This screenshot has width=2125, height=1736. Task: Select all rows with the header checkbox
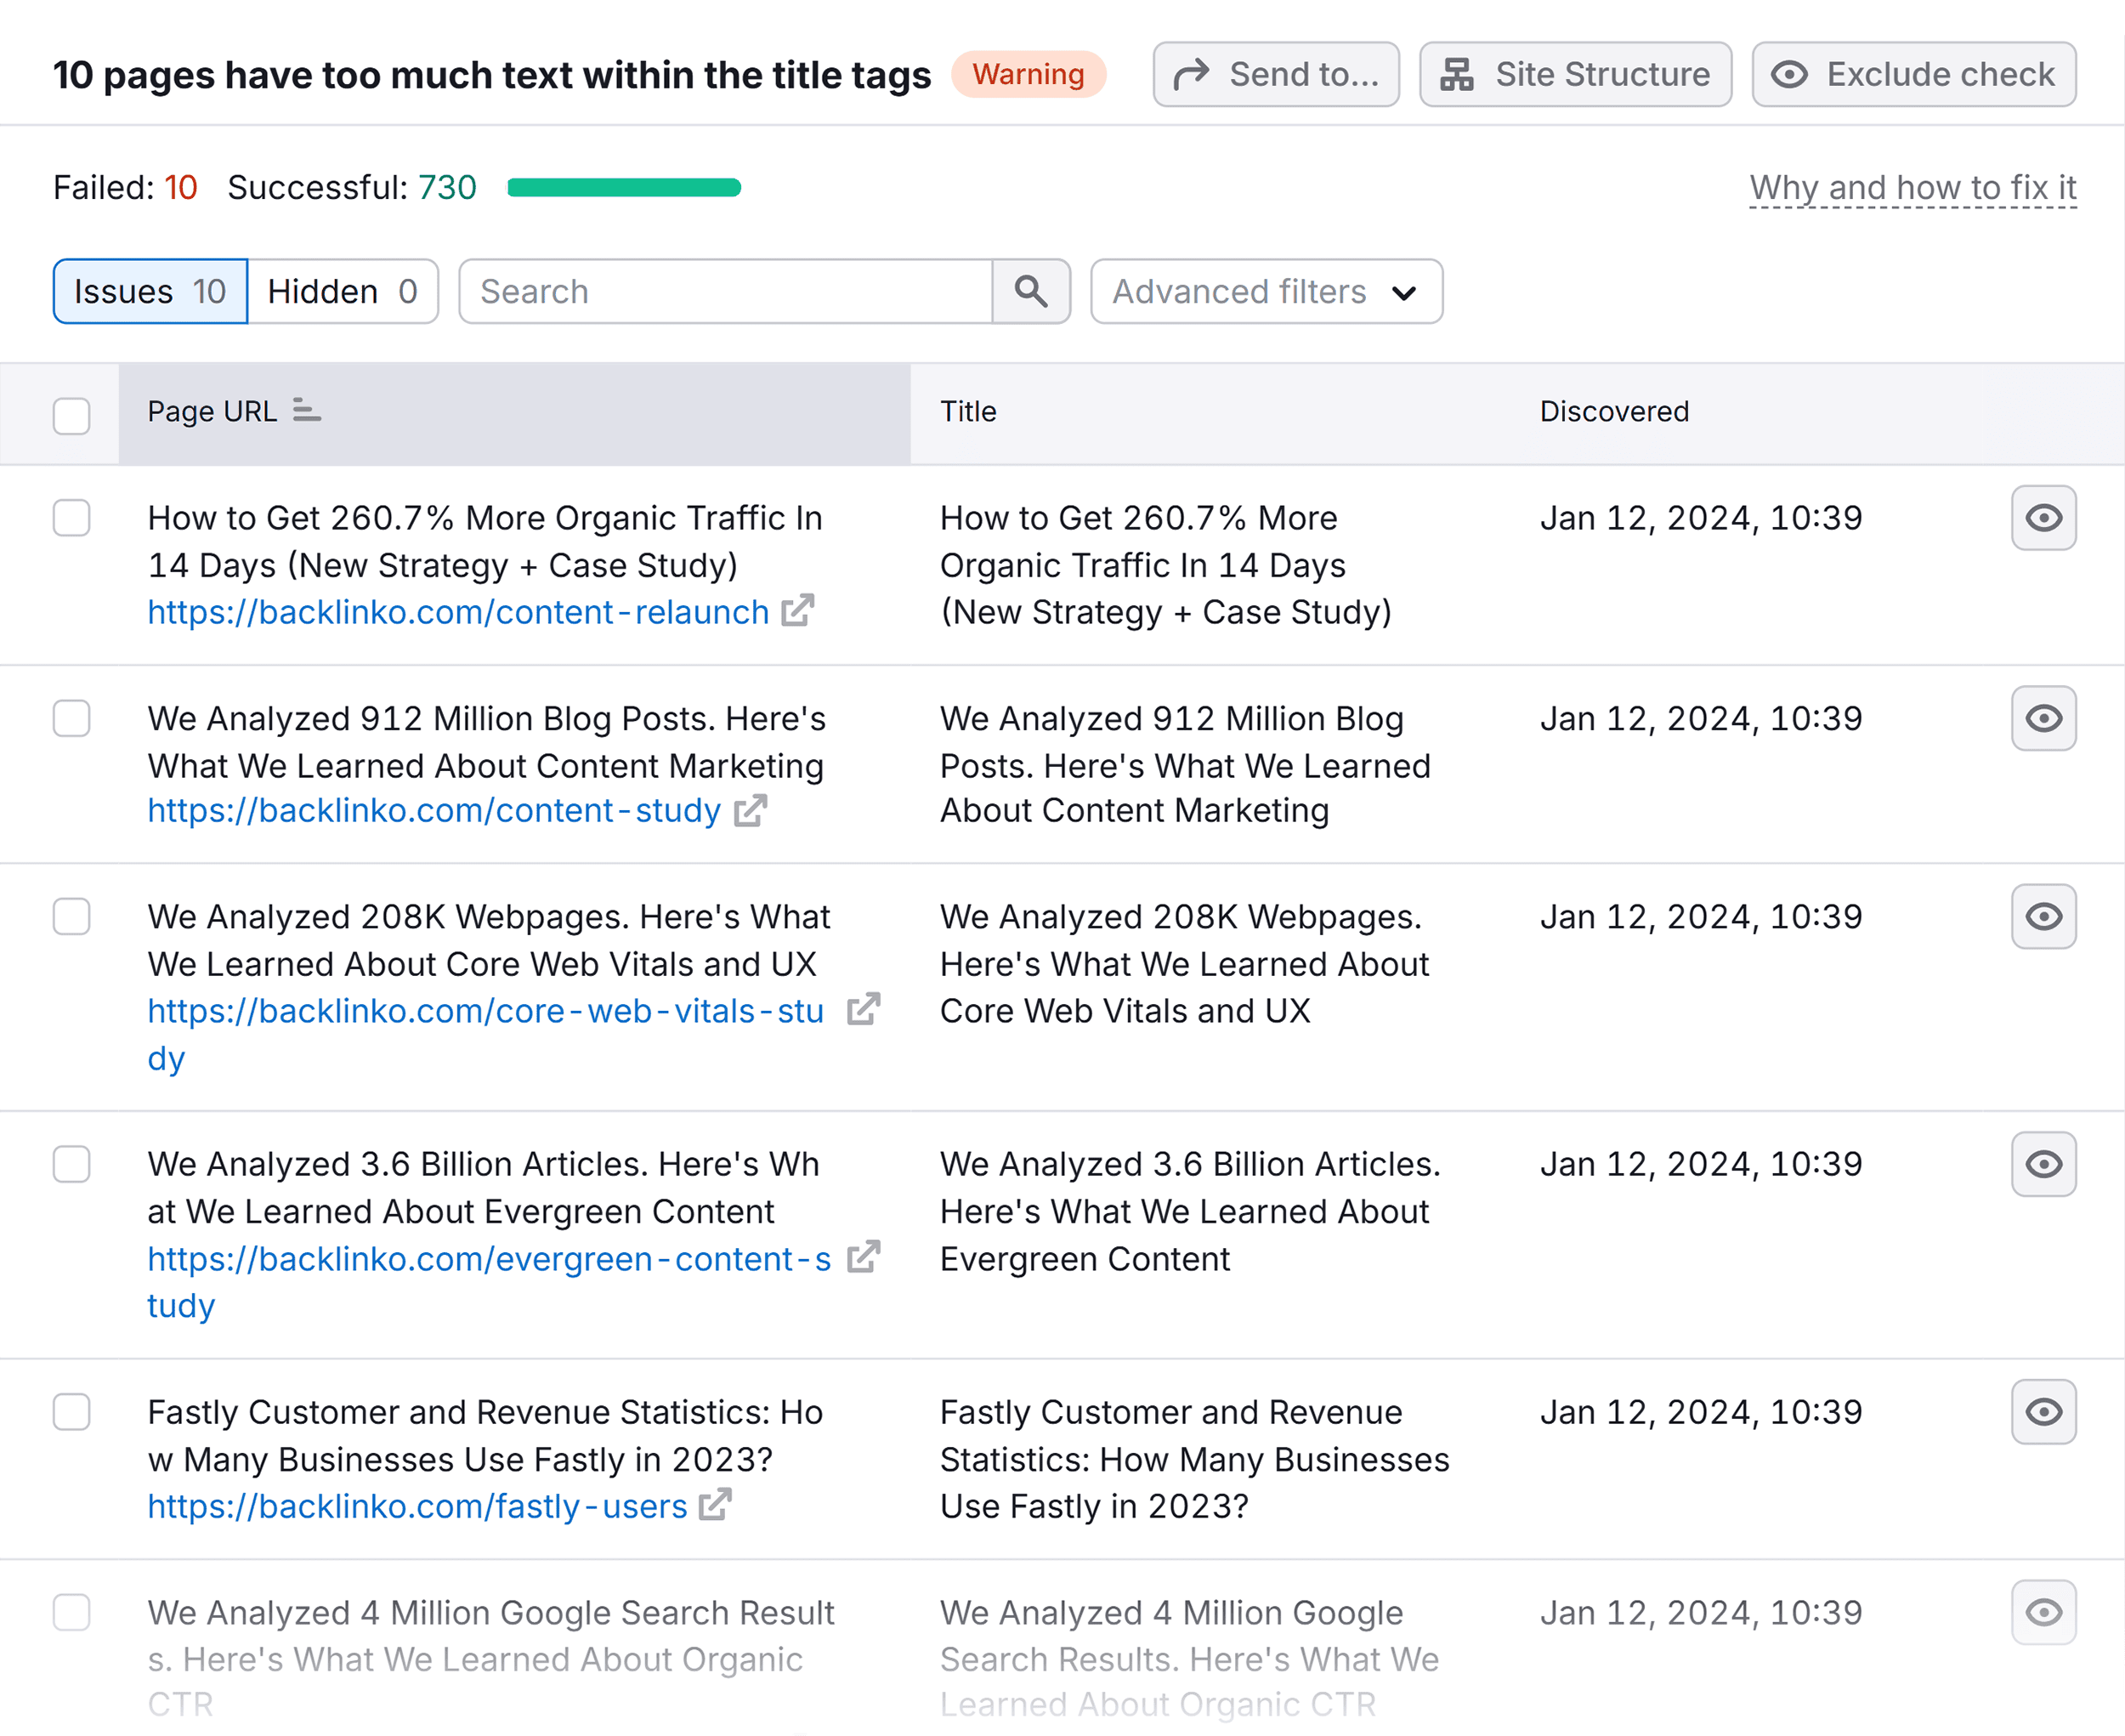click(71, 415)
